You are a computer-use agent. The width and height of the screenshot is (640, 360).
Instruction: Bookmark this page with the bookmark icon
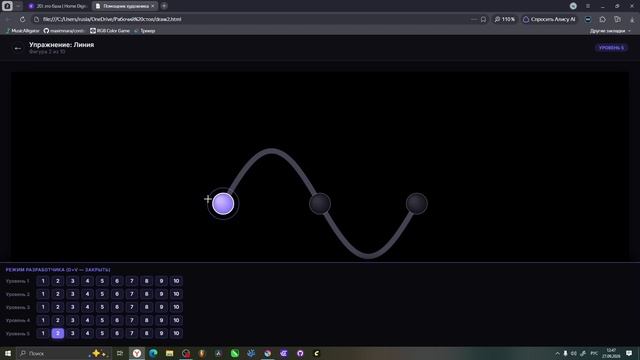(483, 19)
